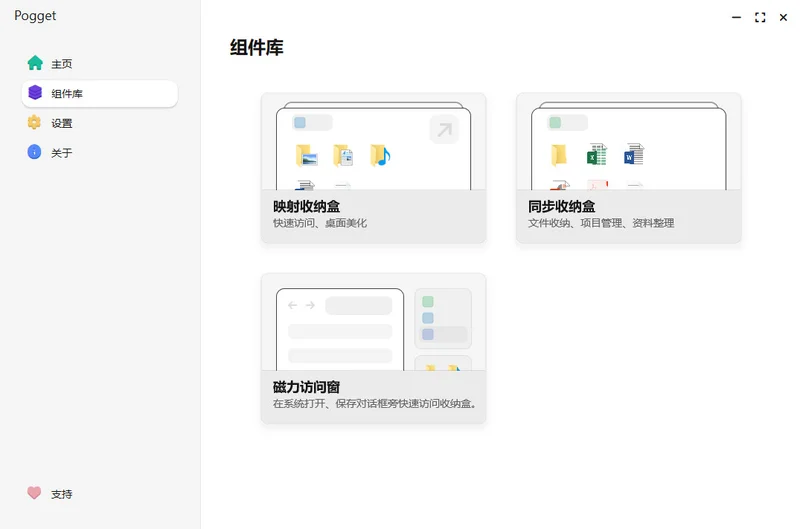Click the 映射收纳盒 title
This screenshot has width=800, height=529.
click(x=307, y=207)
